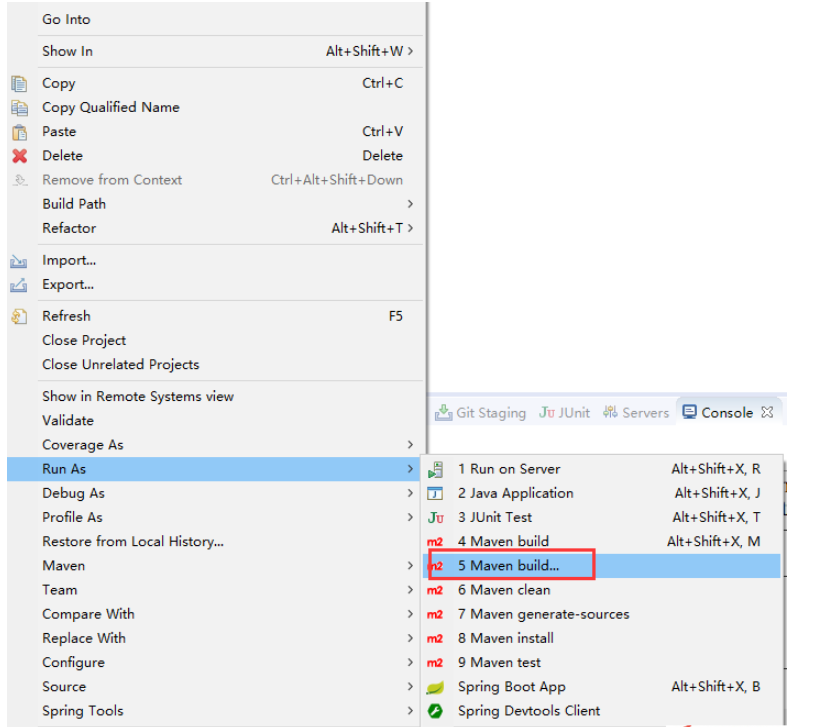Click the Spring Devtools Client green icon
Image resolution: width=813 pixels, height=727 pixels.
click(x=436, y=711)
